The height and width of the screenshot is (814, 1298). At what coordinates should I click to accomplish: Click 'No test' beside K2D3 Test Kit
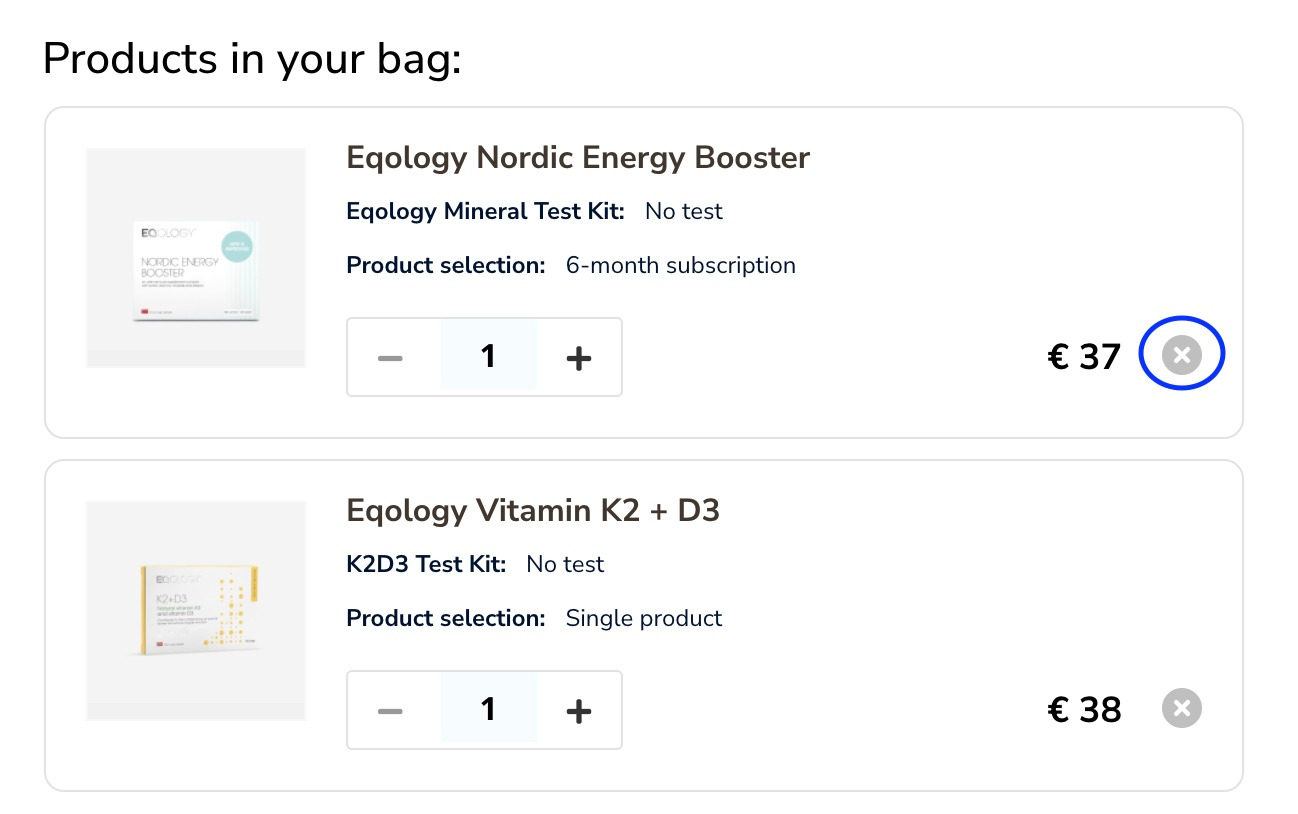tap(565, 565)
